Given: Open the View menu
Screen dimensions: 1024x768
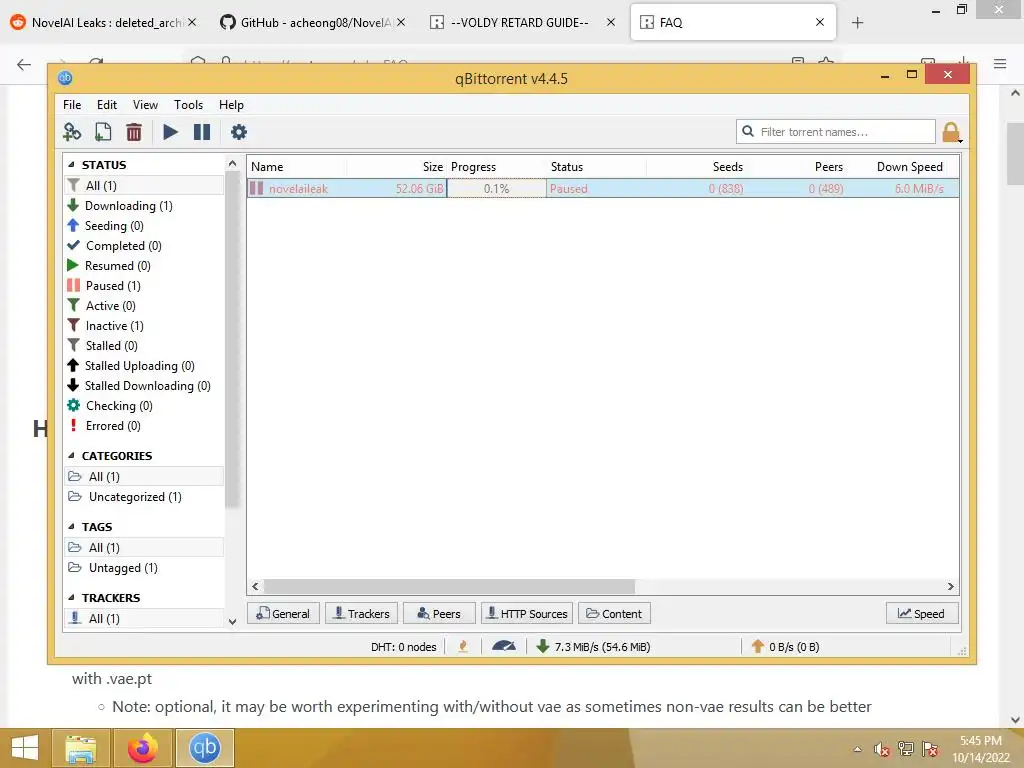Looking at the screenshot, I should [x=145, y=104].
